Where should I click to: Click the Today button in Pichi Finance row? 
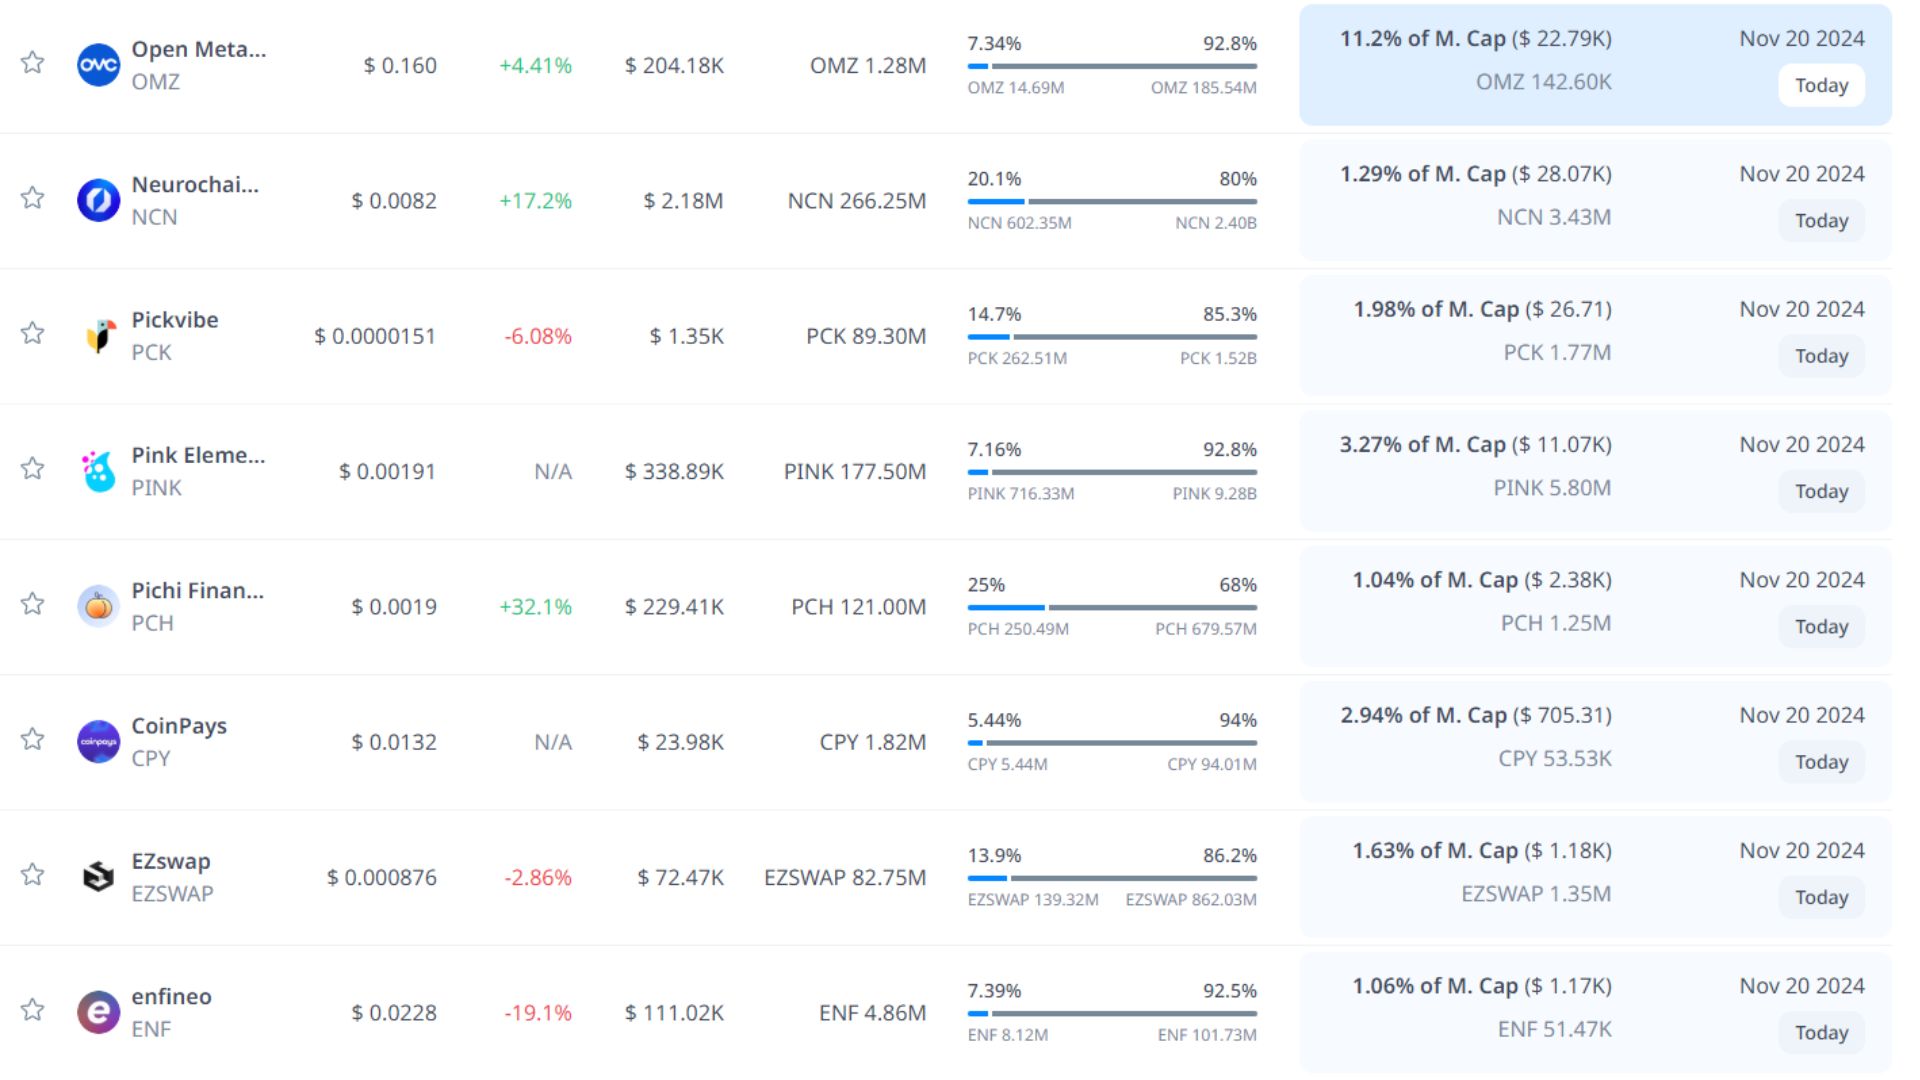click(x=1820, y=627)
